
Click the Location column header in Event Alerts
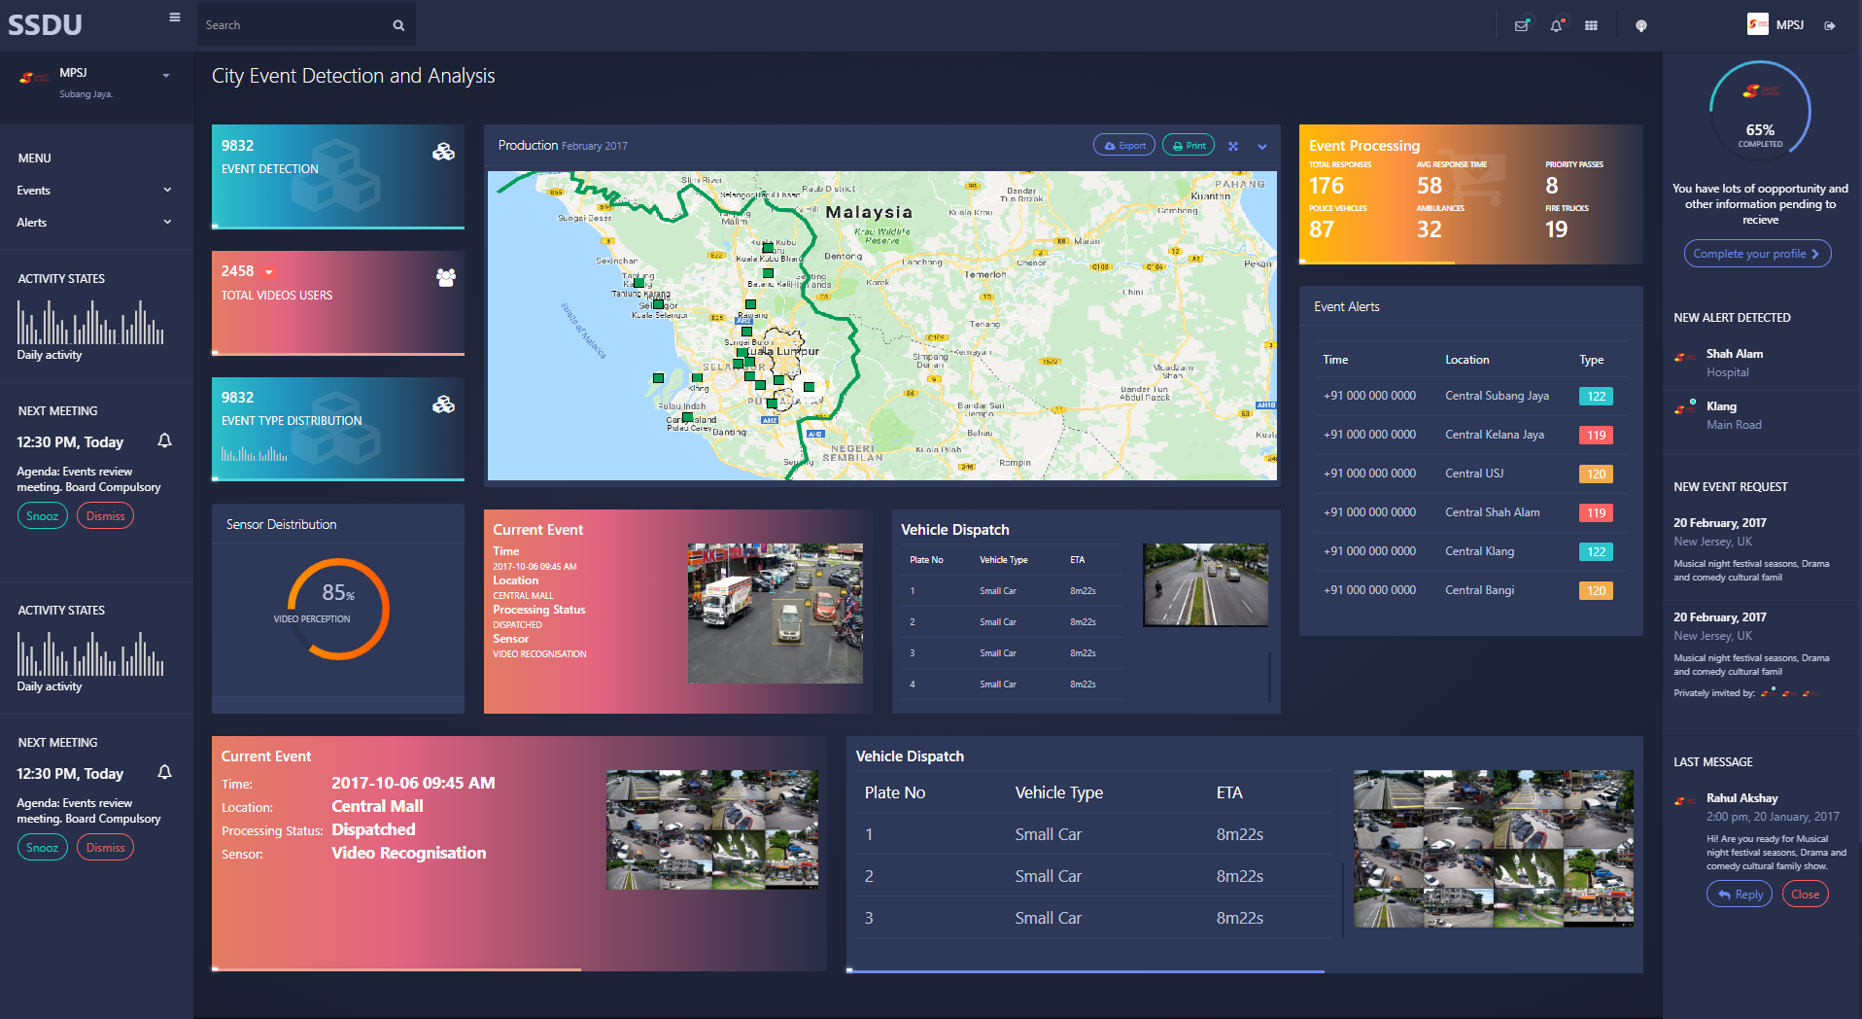[x=1467, y=360]
